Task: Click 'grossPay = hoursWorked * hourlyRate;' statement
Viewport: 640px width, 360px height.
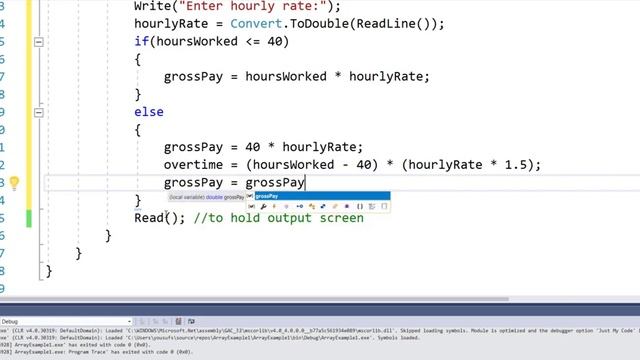Action: 297,77
